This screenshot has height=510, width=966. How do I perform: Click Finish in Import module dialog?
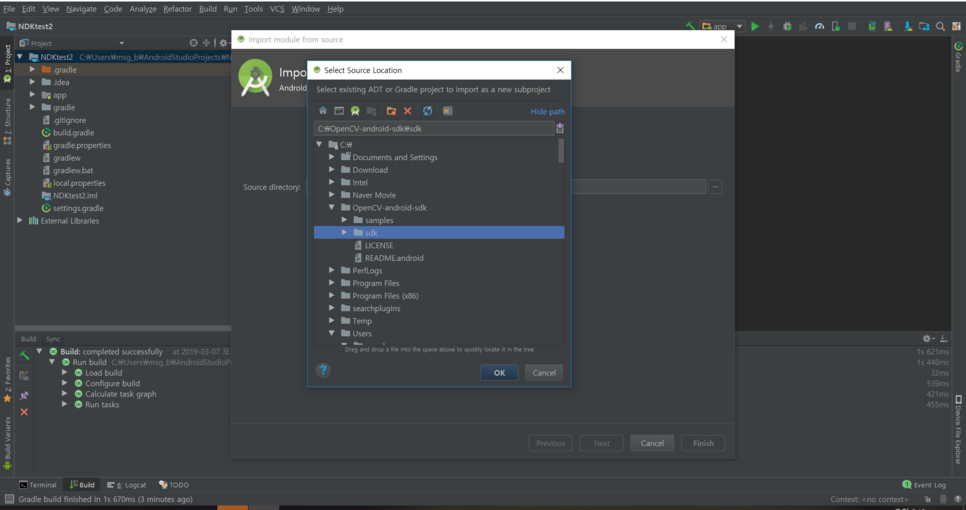(703, 443)
